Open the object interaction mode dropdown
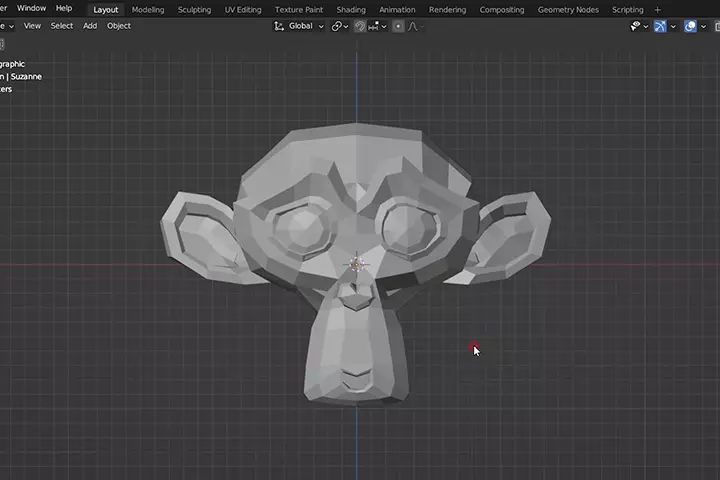This screenshot has width=720, height=480. tap(7, 26)
